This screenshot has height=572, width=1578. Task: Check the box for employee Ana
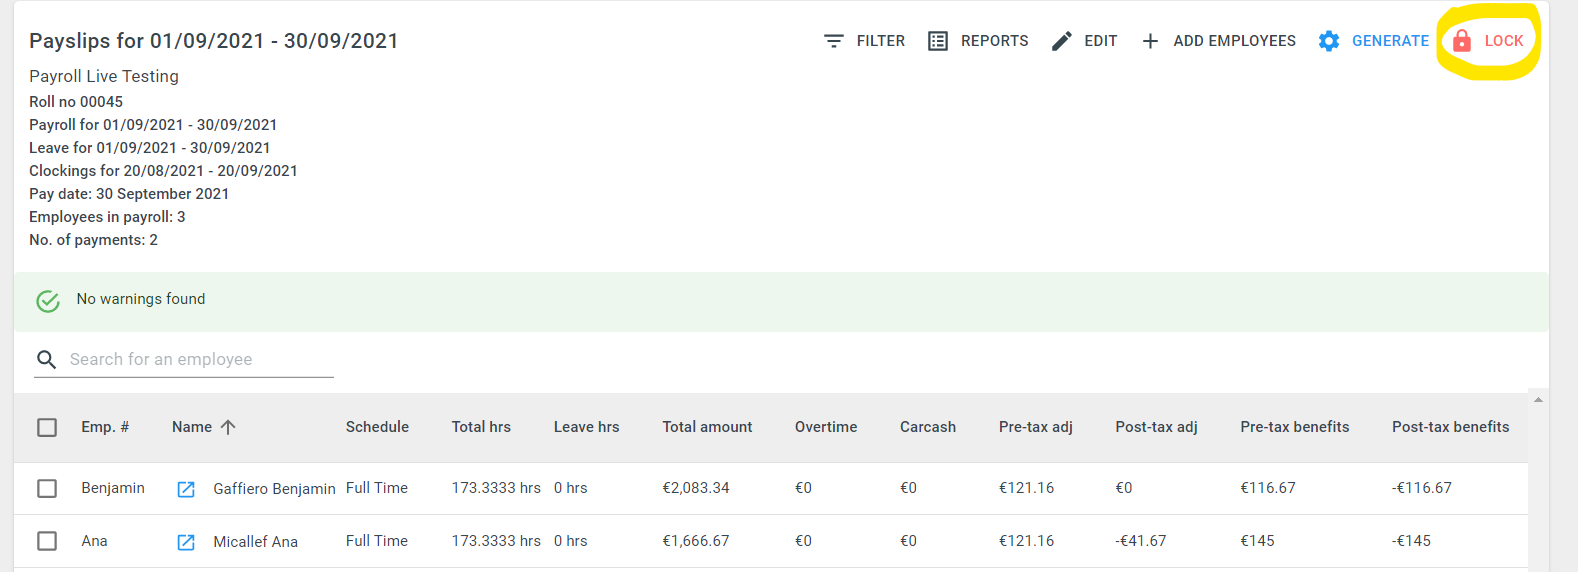(47, 541)
